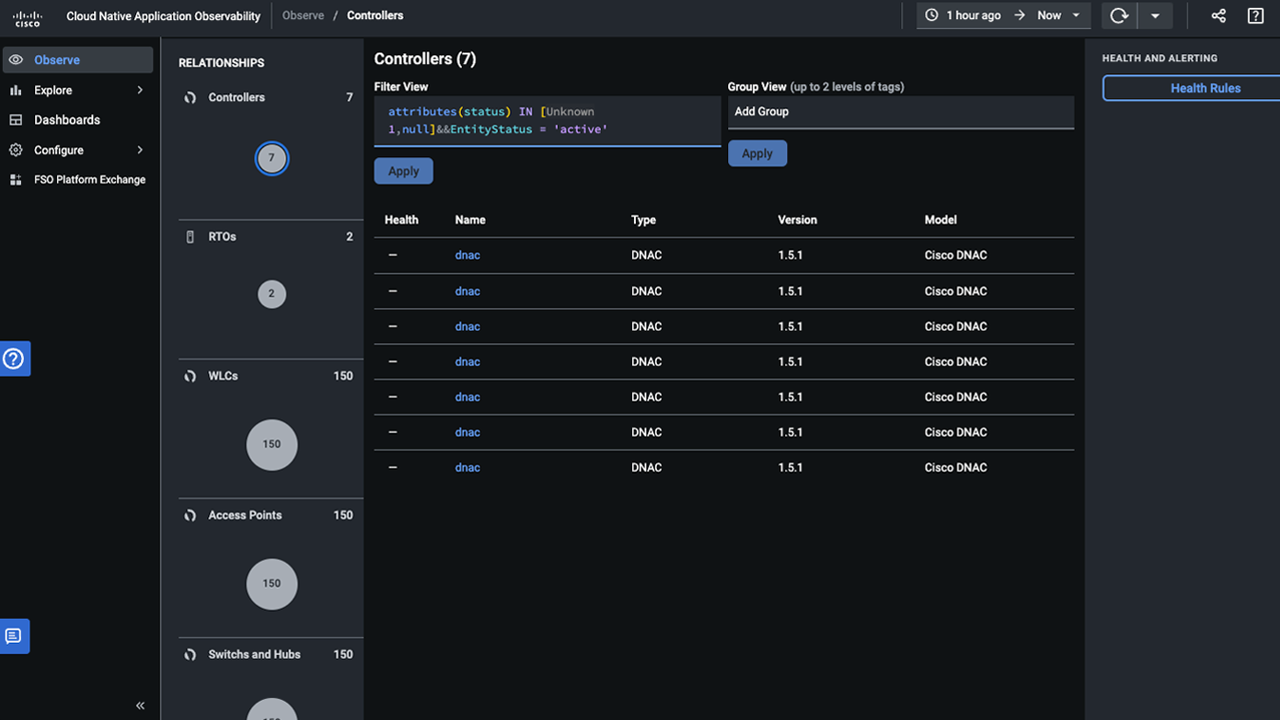Select the Switchs and Hubs icon

pos(190,654)
